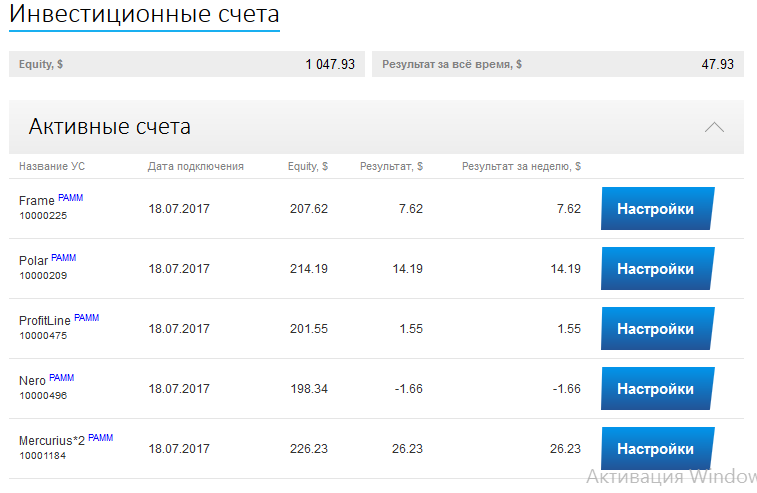This screenshot has width=757, height=493.
Task: Click the Mercurius*2 account name
Action: [x=52, y=441]
